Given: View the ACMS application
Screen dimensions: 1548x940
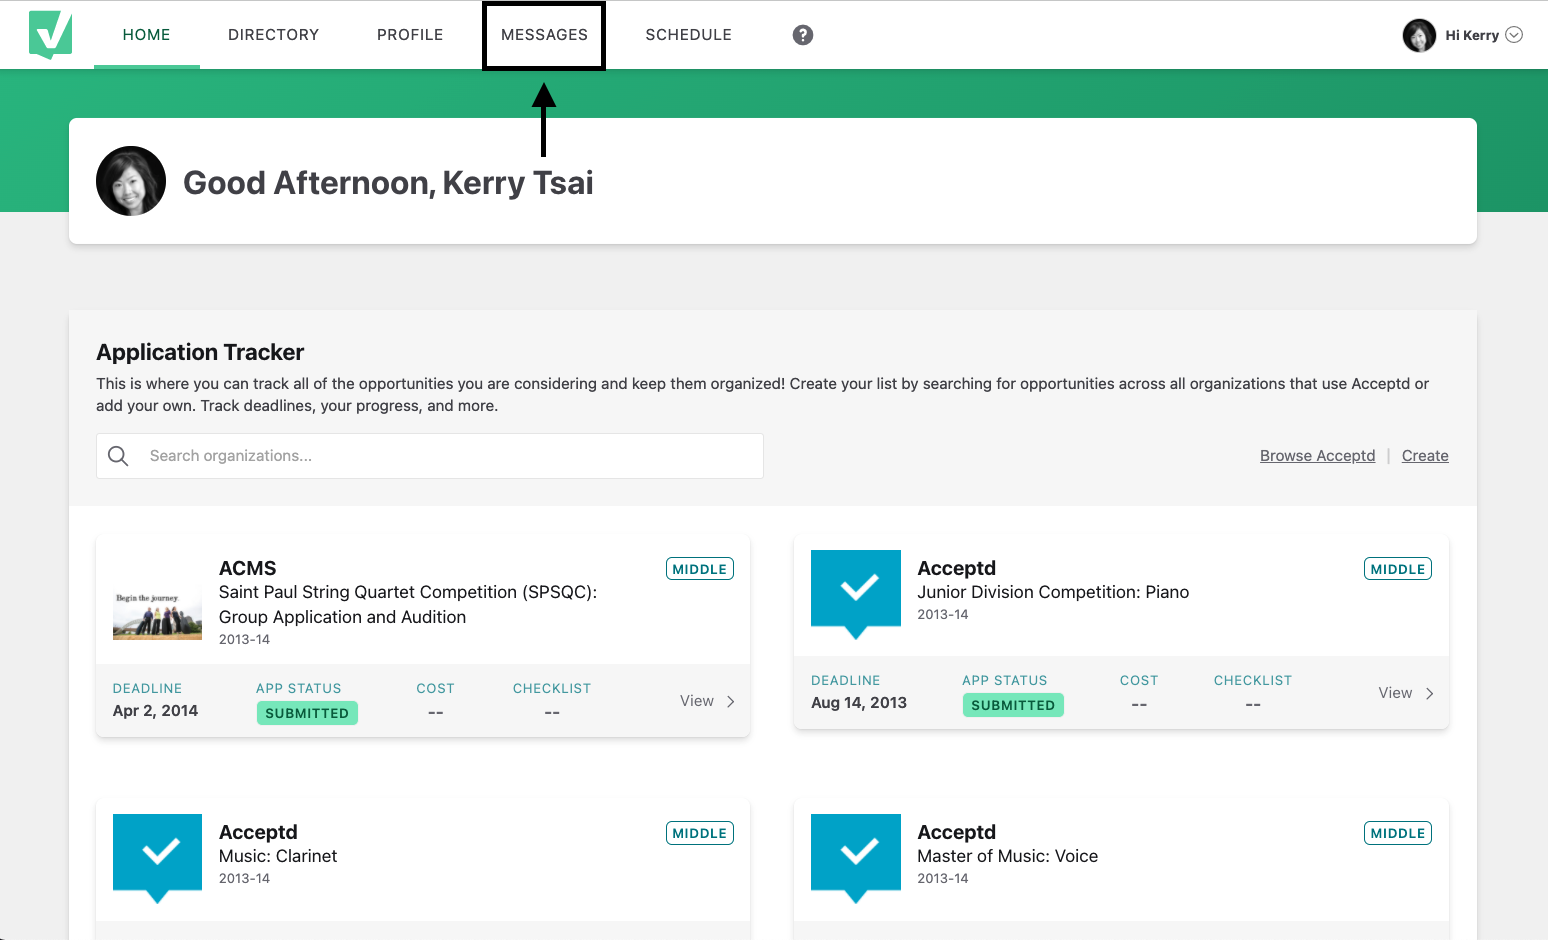Looking at the screenshot, I should coord(697,701).
